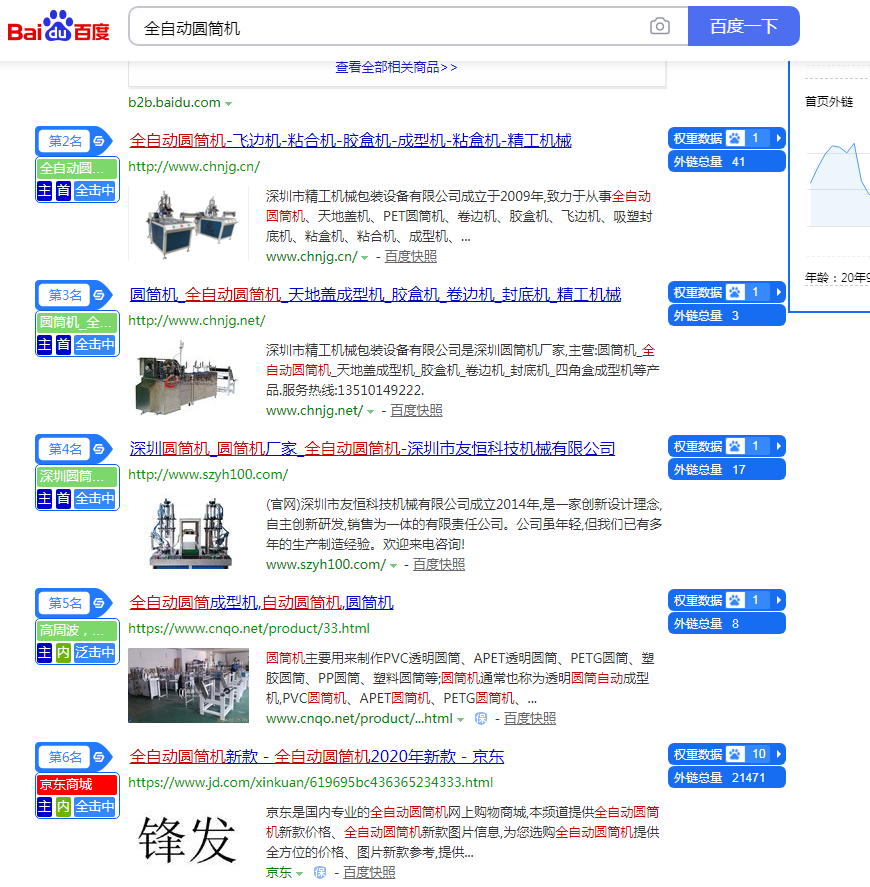Expand 权重数据 arrow for jd.com result

[778, 754]
